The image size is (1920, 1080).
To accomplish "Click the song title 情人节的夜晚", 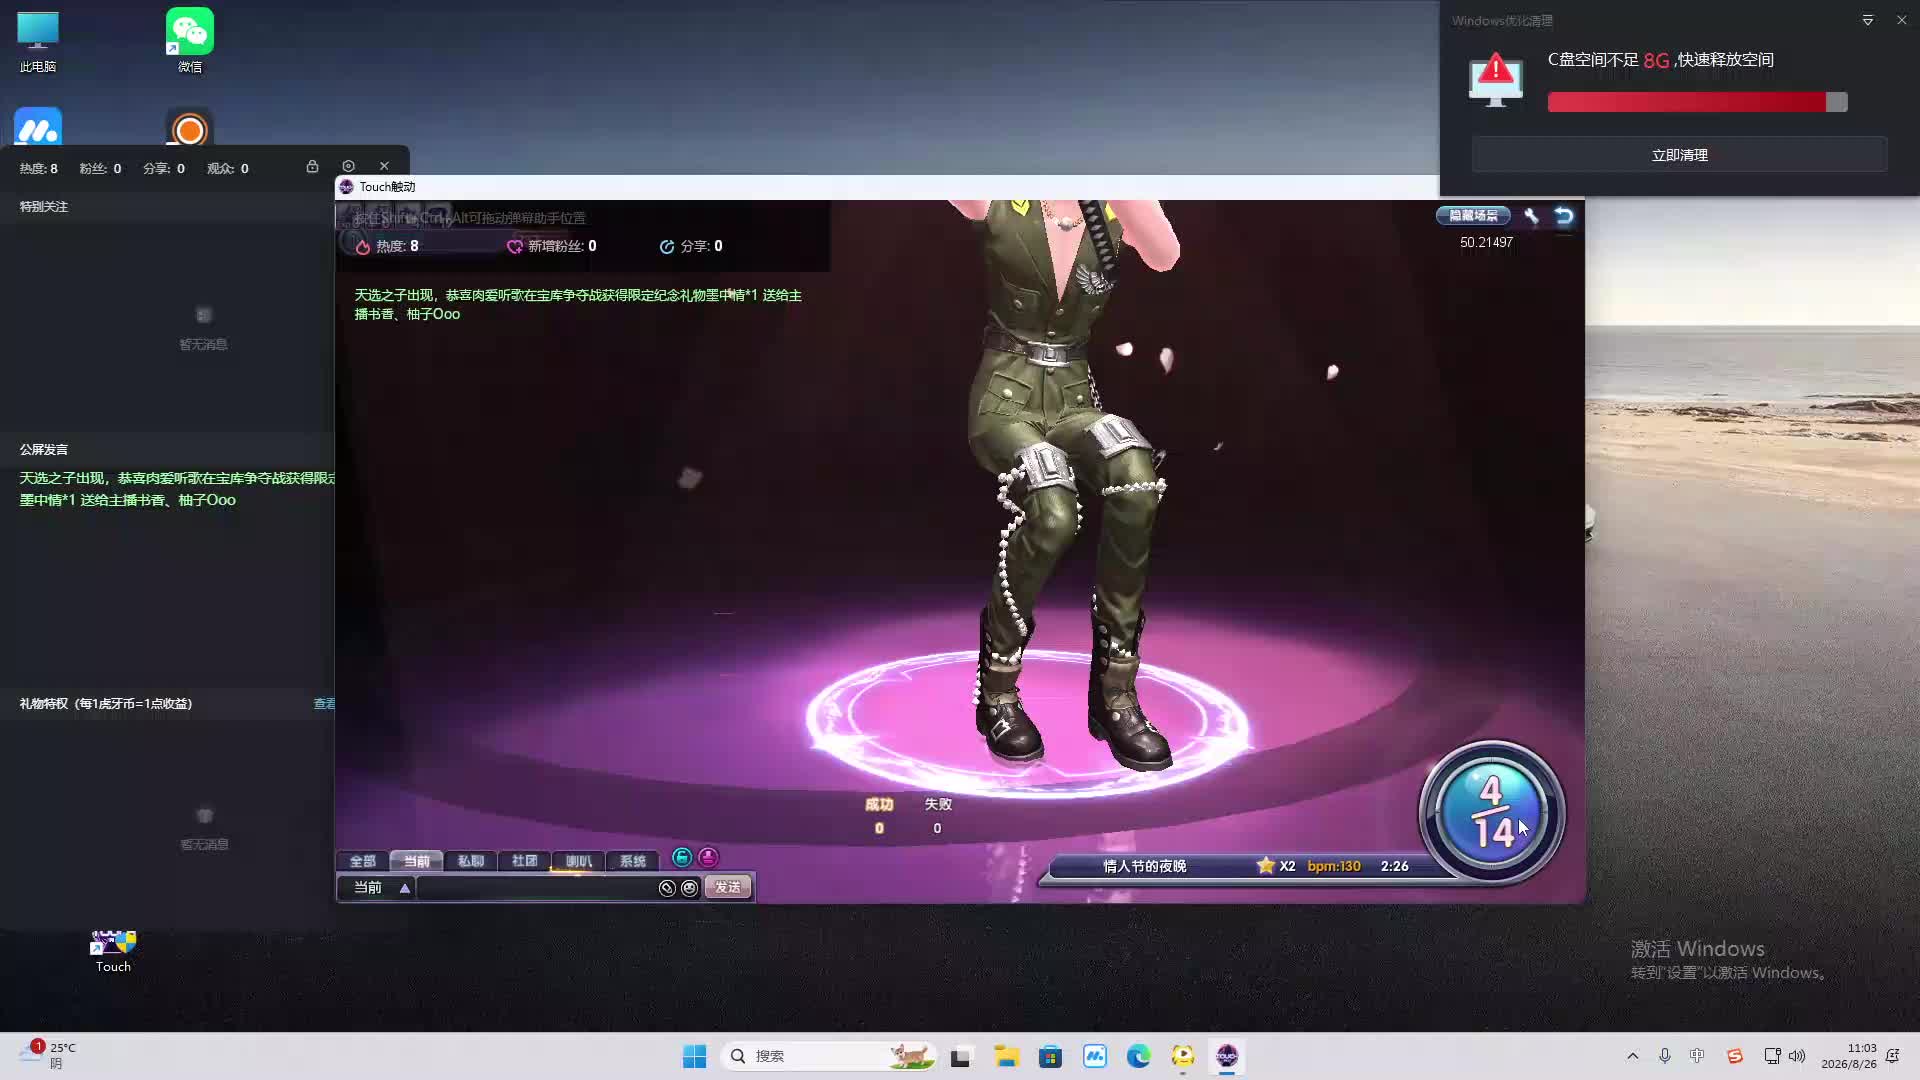I will tap(1144, 866).
